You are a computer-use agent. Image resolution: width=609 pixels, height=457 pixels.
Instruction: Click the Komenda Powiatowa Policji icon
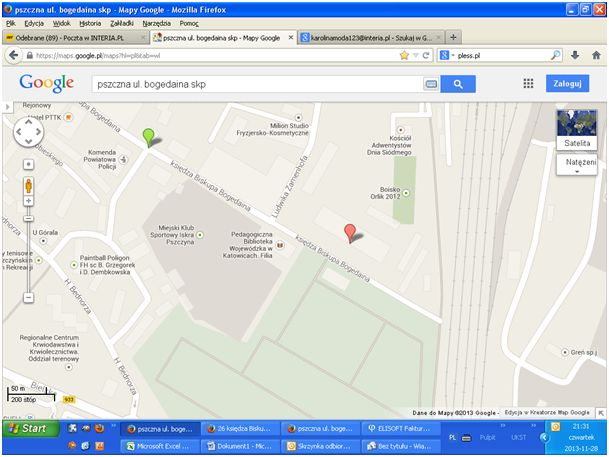(x=124, y=159)
